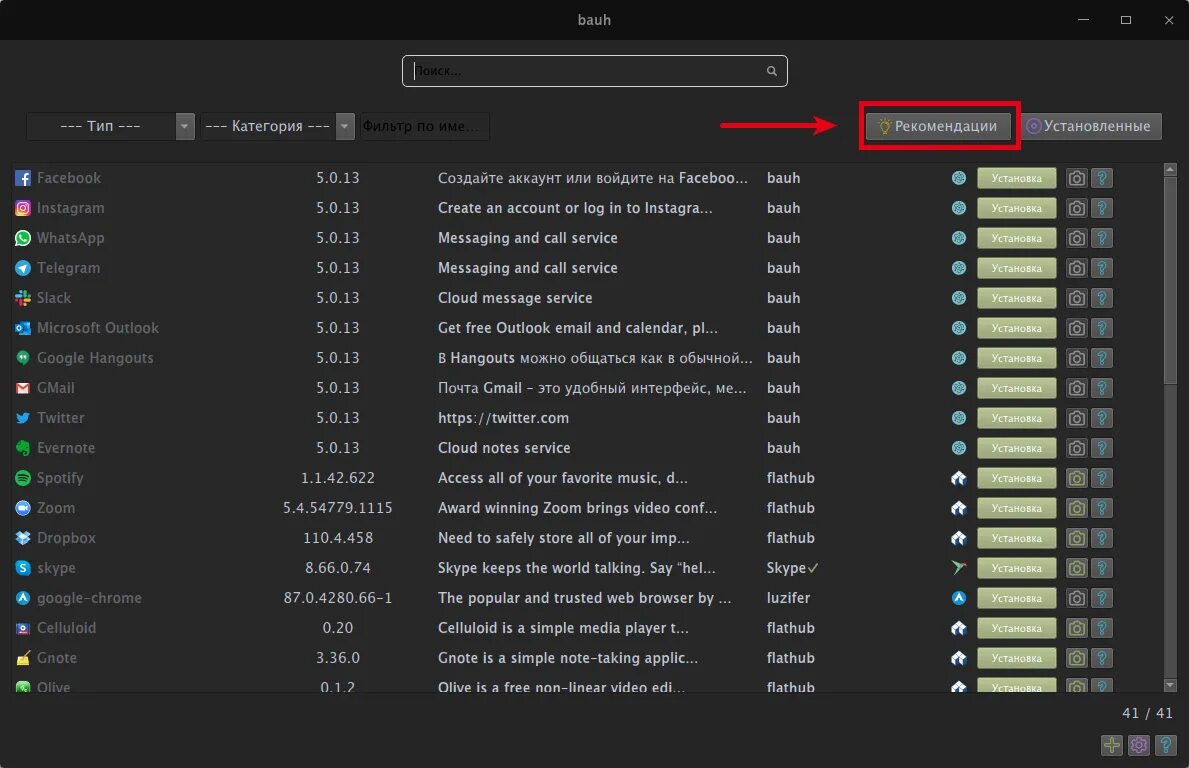Install Facebook with Установка button
Viewport: 1189px width, 768px height.
(1016, 178)
